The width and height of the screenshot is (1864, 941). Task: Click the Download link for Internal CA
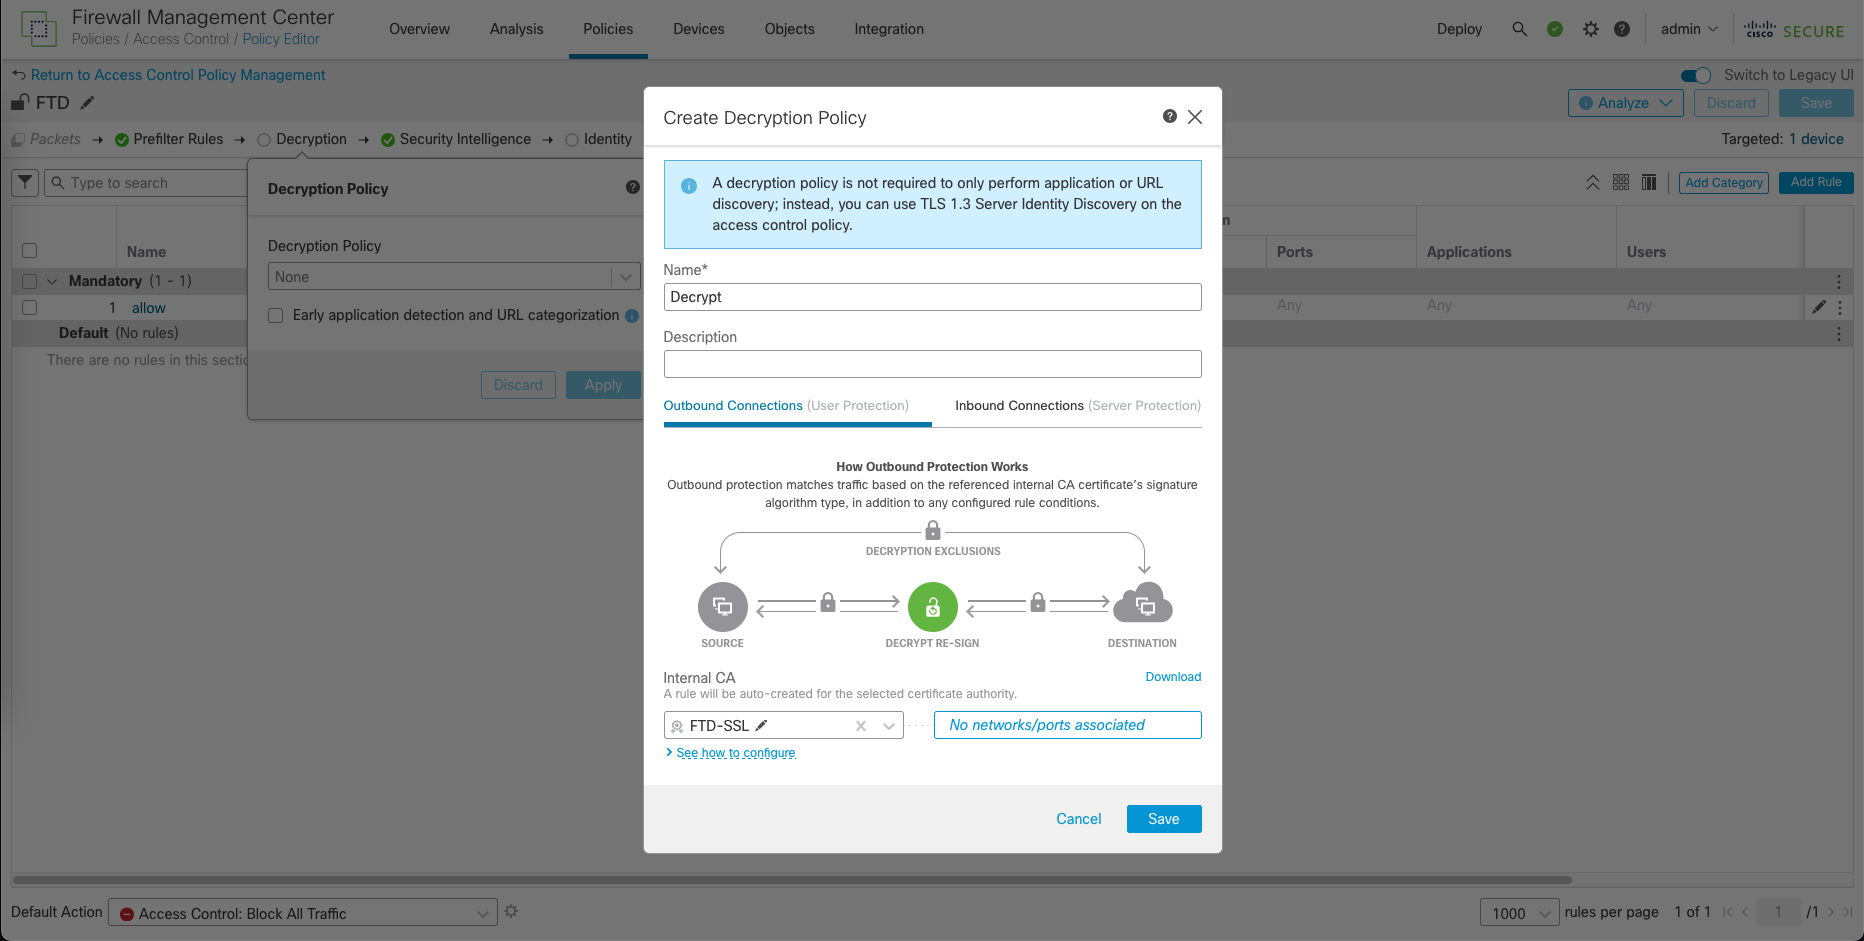pos(1172,677)
